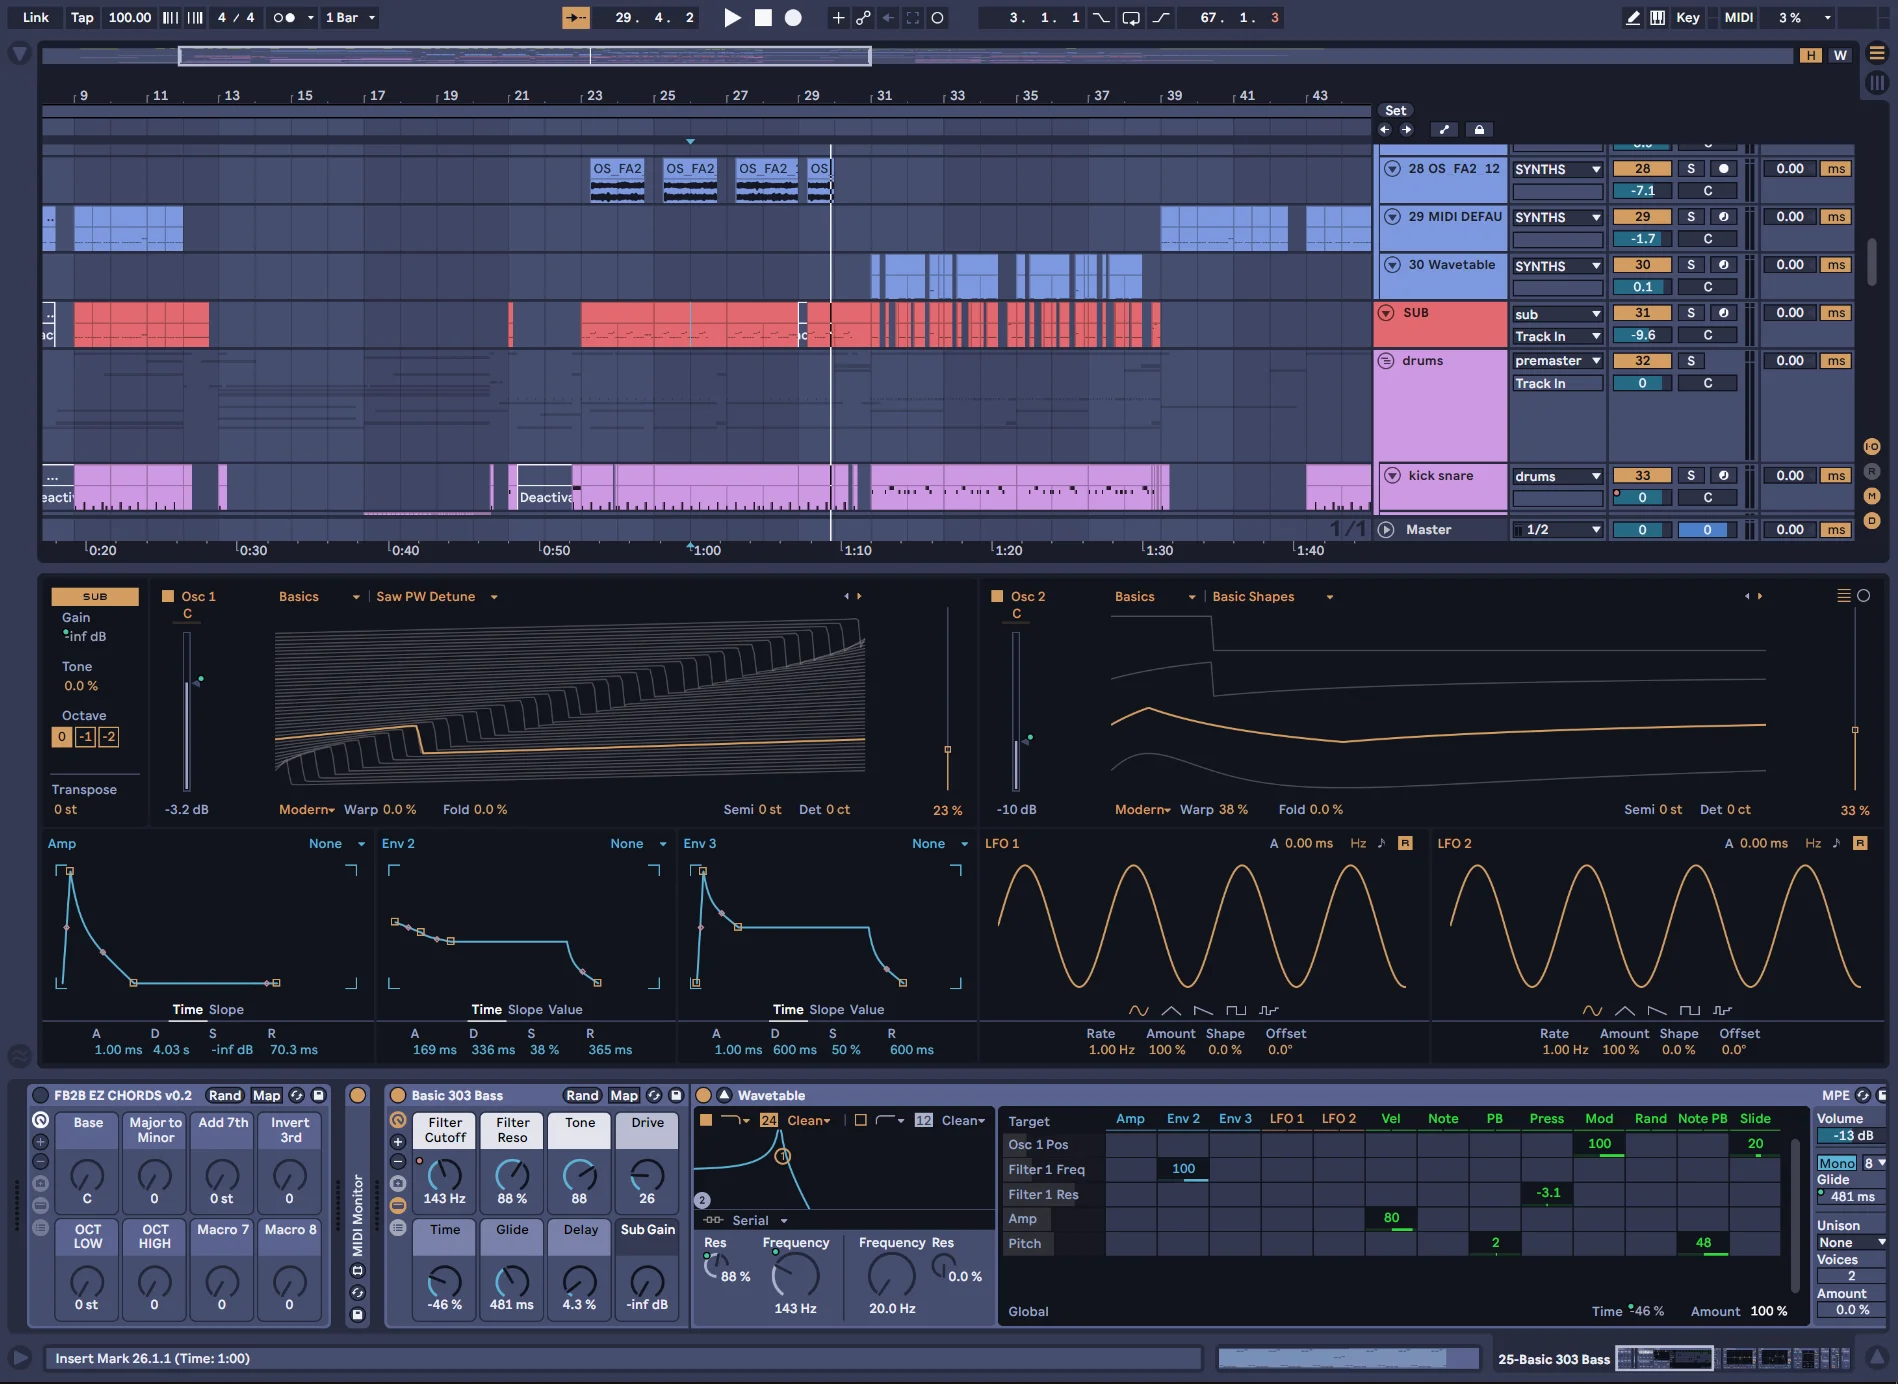
Task: Toggle Wavetable filter 2 on/off square
Action: [861, 1120]
